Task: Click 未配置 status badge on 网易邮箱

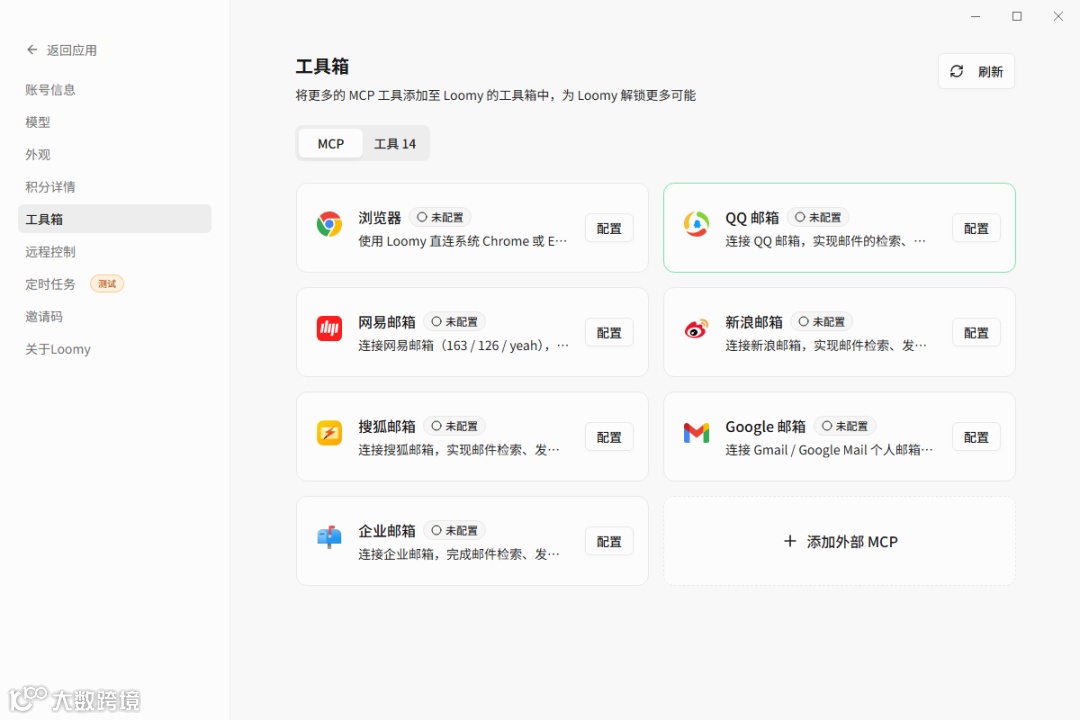Action: tap(455, 322)
